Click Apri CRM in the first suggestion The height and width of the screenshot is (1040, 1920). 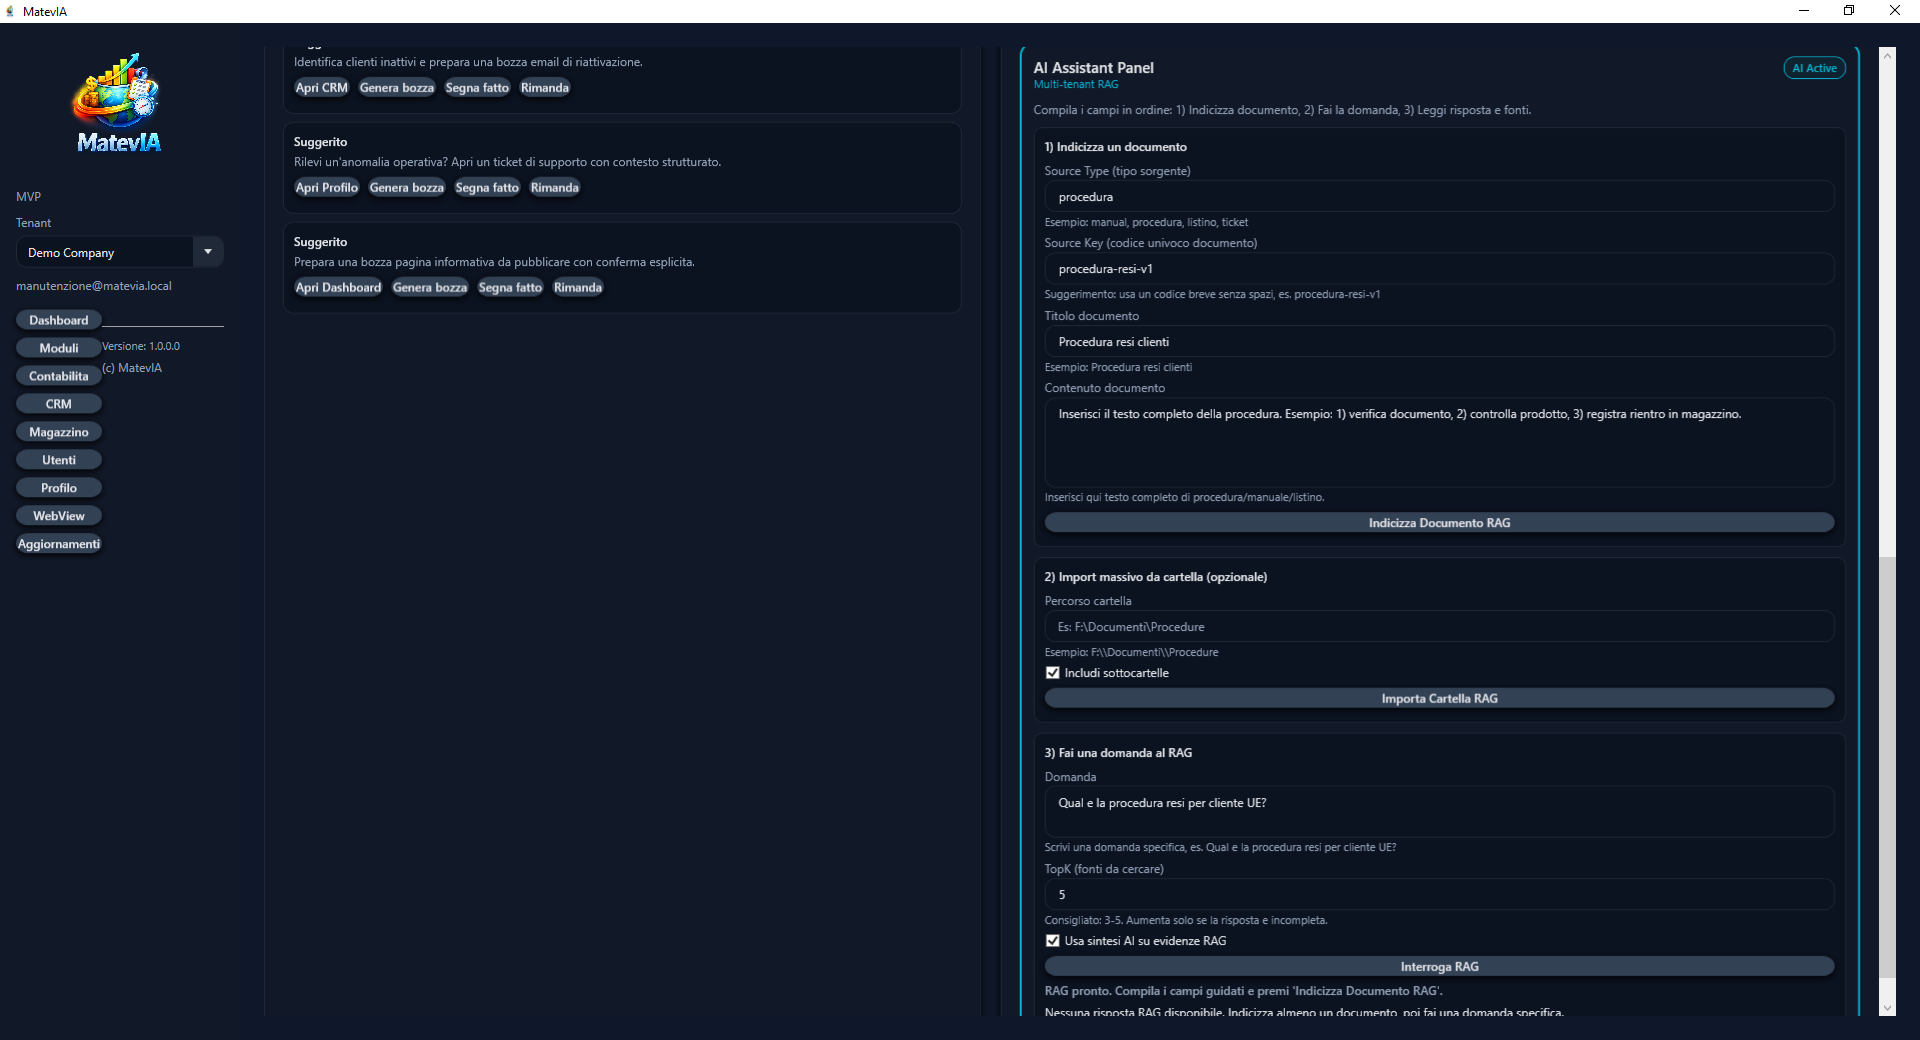pos(321,88)
